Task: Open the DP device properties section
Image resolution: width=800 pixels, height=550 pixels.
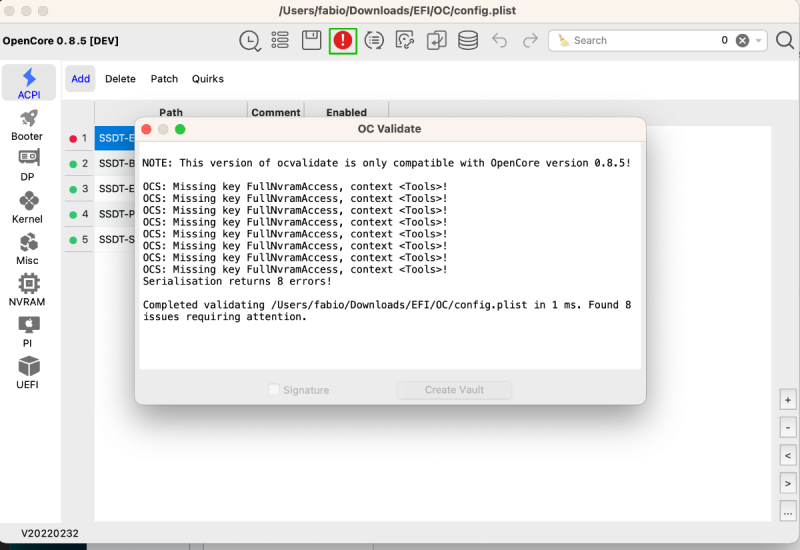Action: (x=28, y=166)
